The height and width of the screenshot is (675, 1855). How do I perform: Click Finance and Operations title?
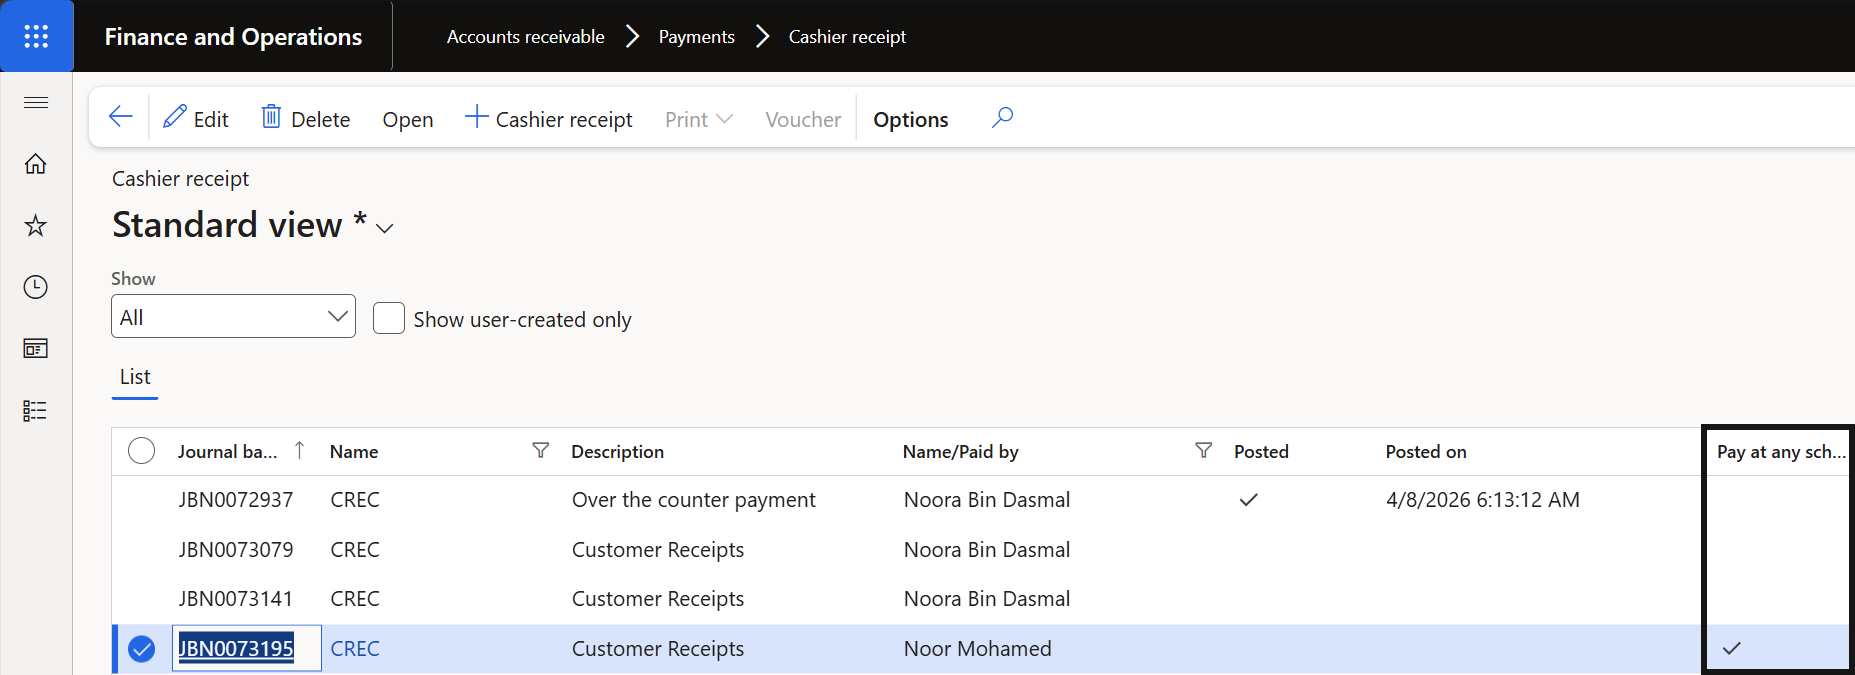coord(234,37)
